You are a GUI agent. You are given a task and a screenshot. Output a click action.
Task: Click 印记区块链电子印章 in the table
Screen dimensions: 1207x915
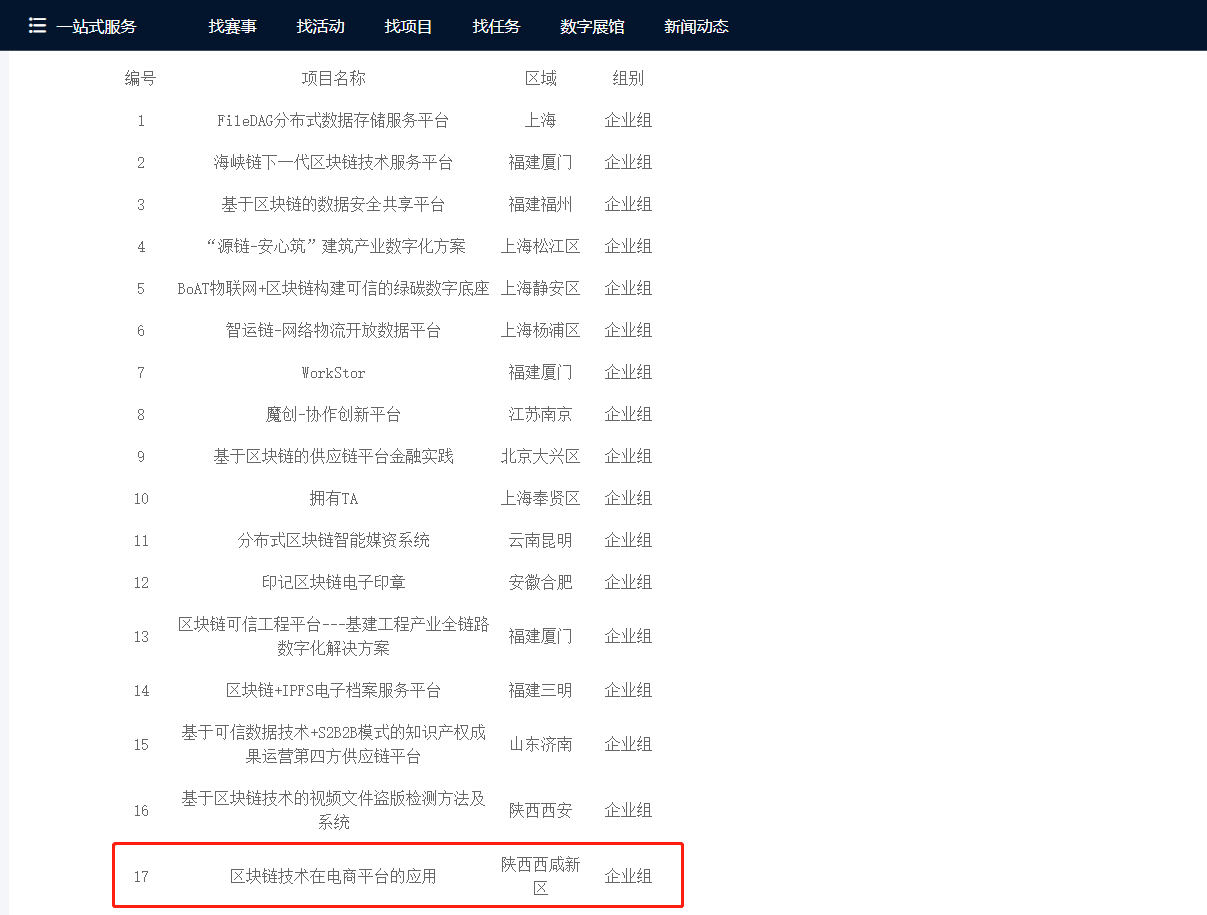click(x=333, y=582)
